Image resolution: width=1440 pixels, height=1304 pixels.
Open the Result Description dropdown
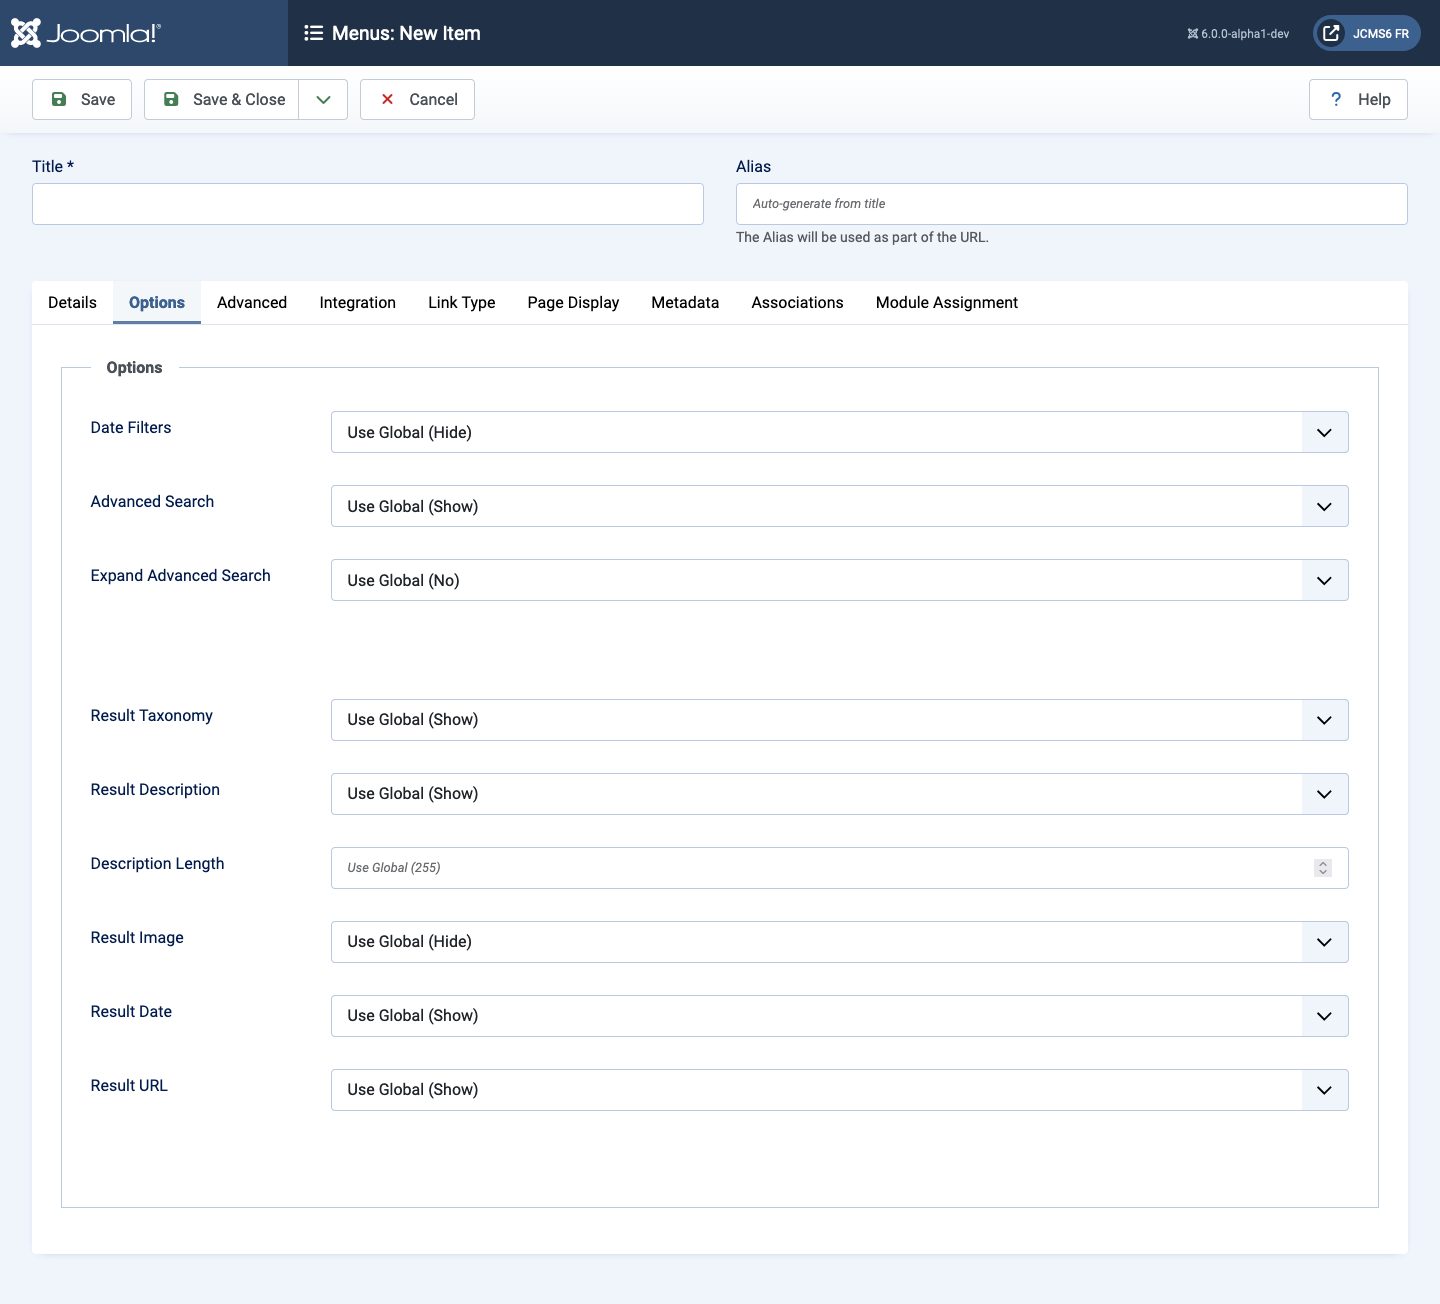point(840,794)
